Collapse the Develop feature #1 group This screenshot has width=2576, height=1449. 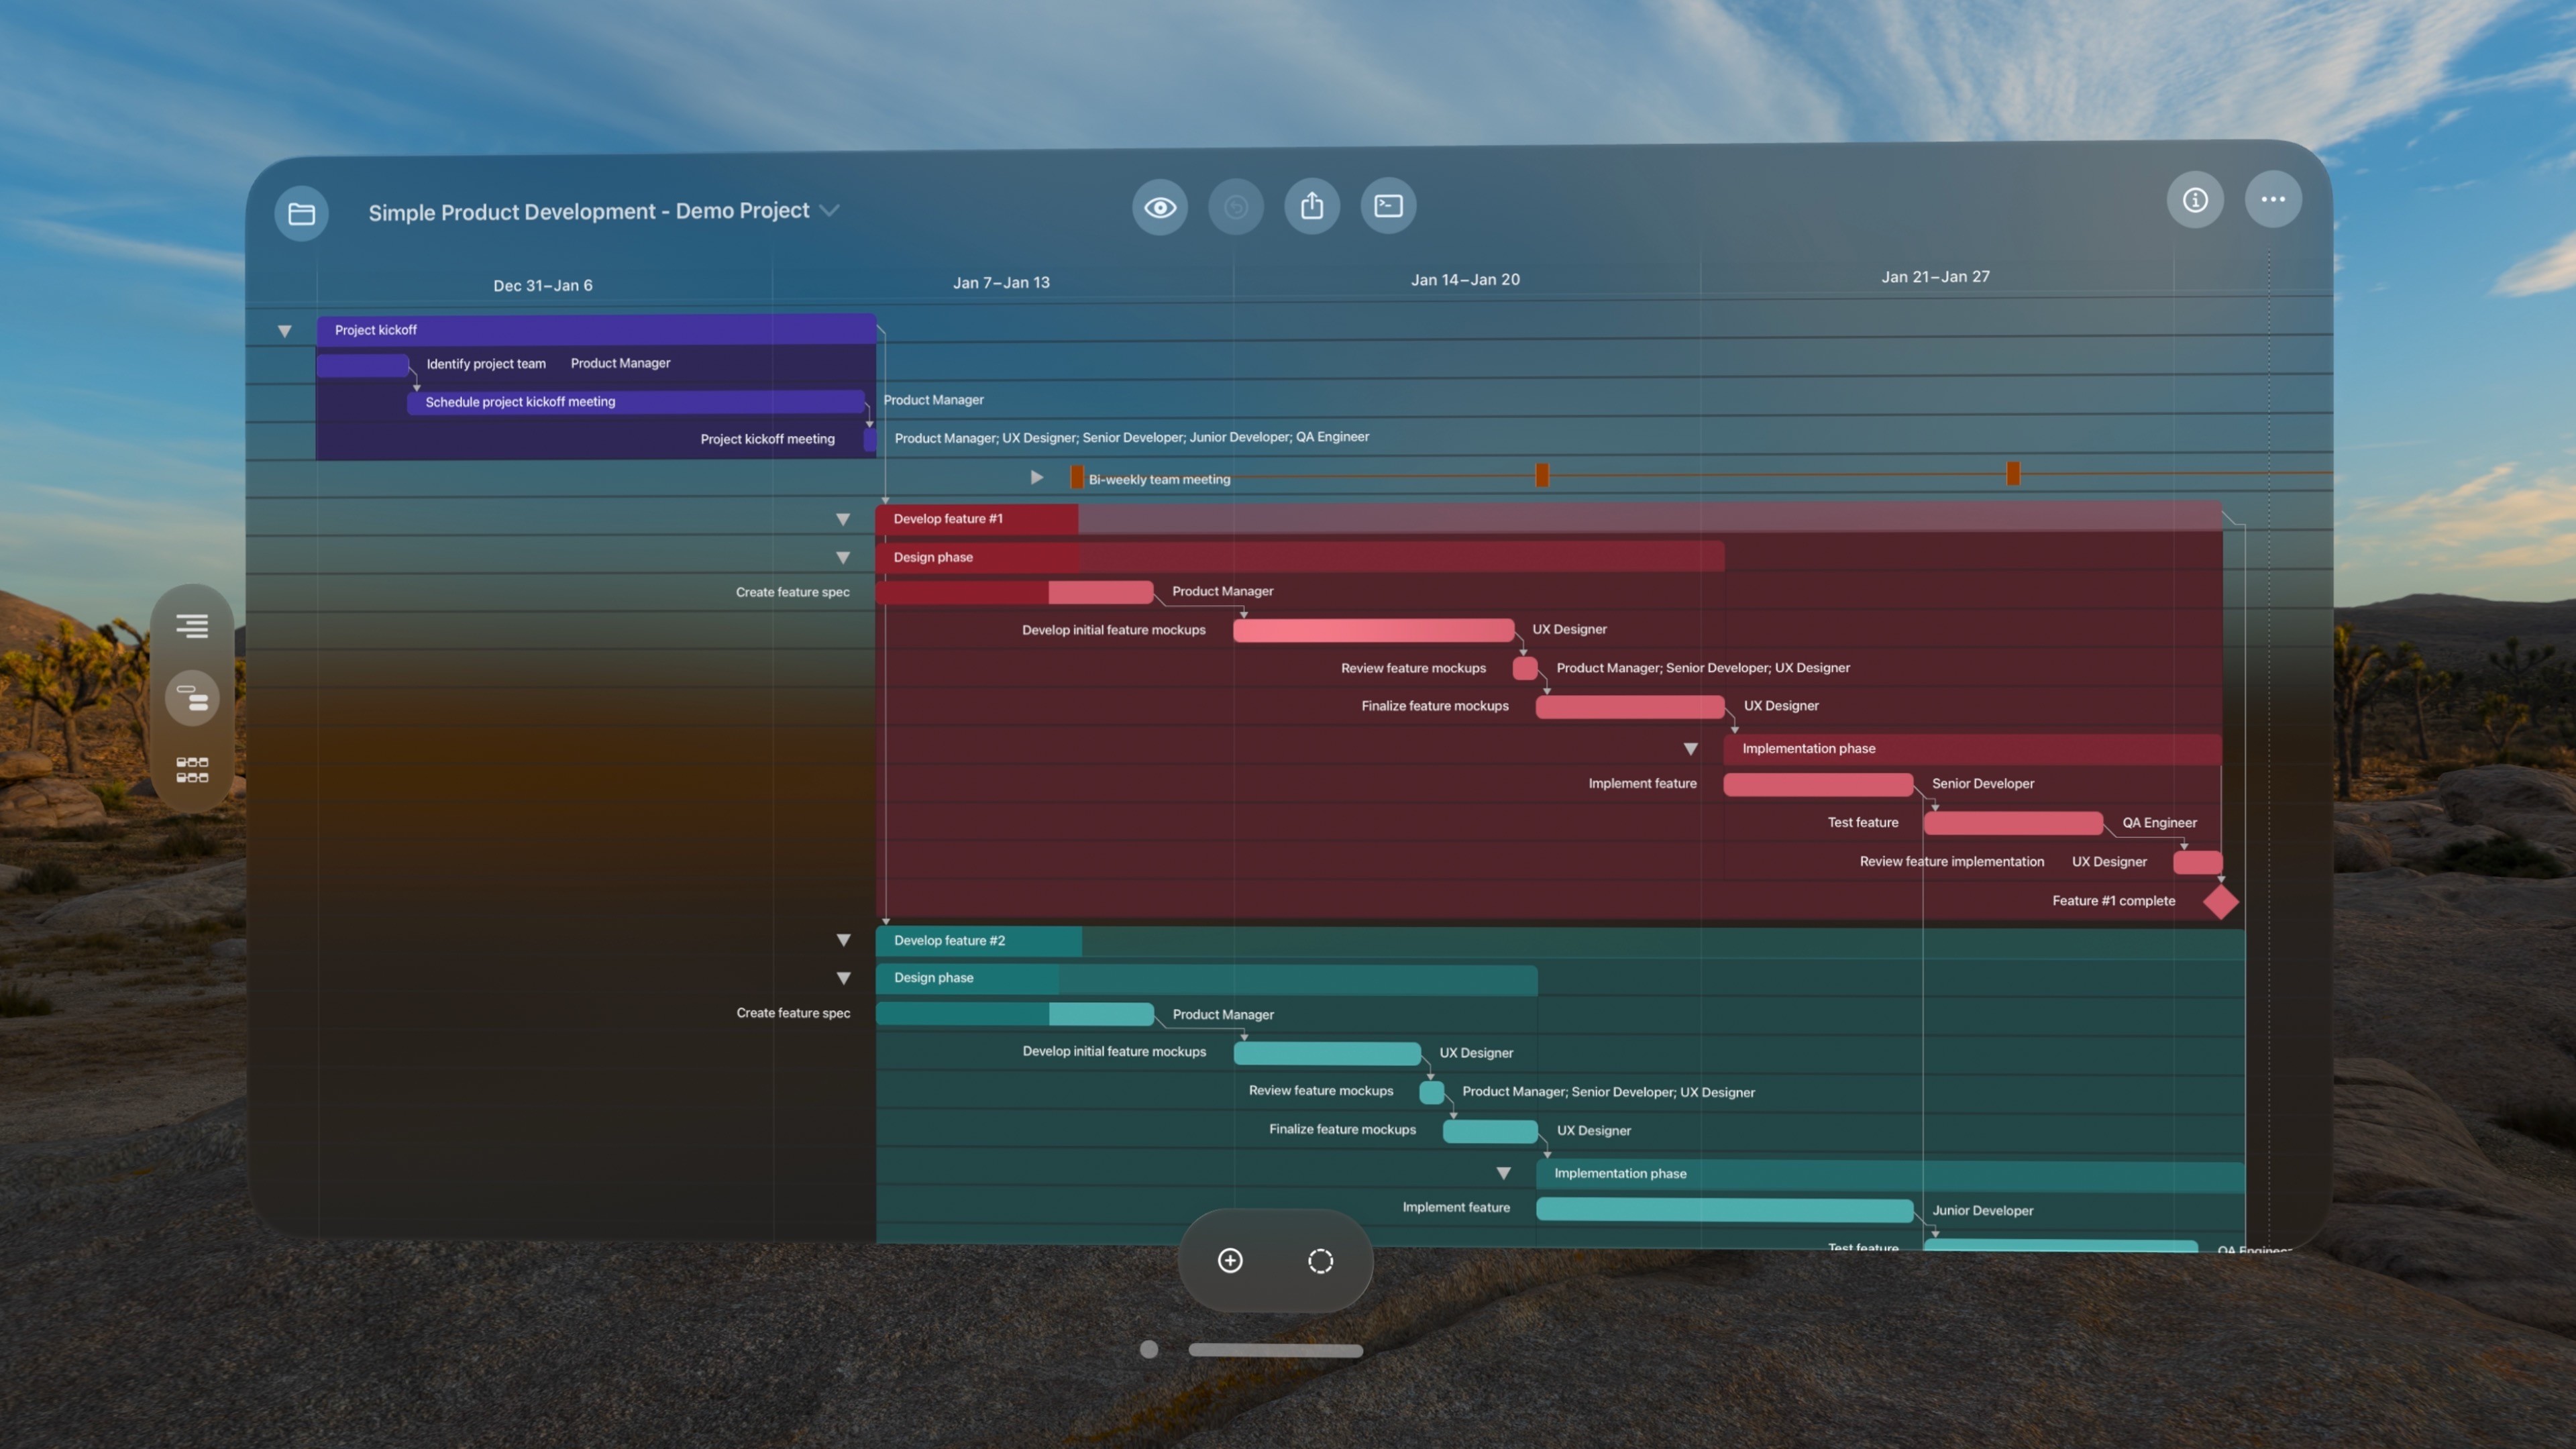[843, 519]
